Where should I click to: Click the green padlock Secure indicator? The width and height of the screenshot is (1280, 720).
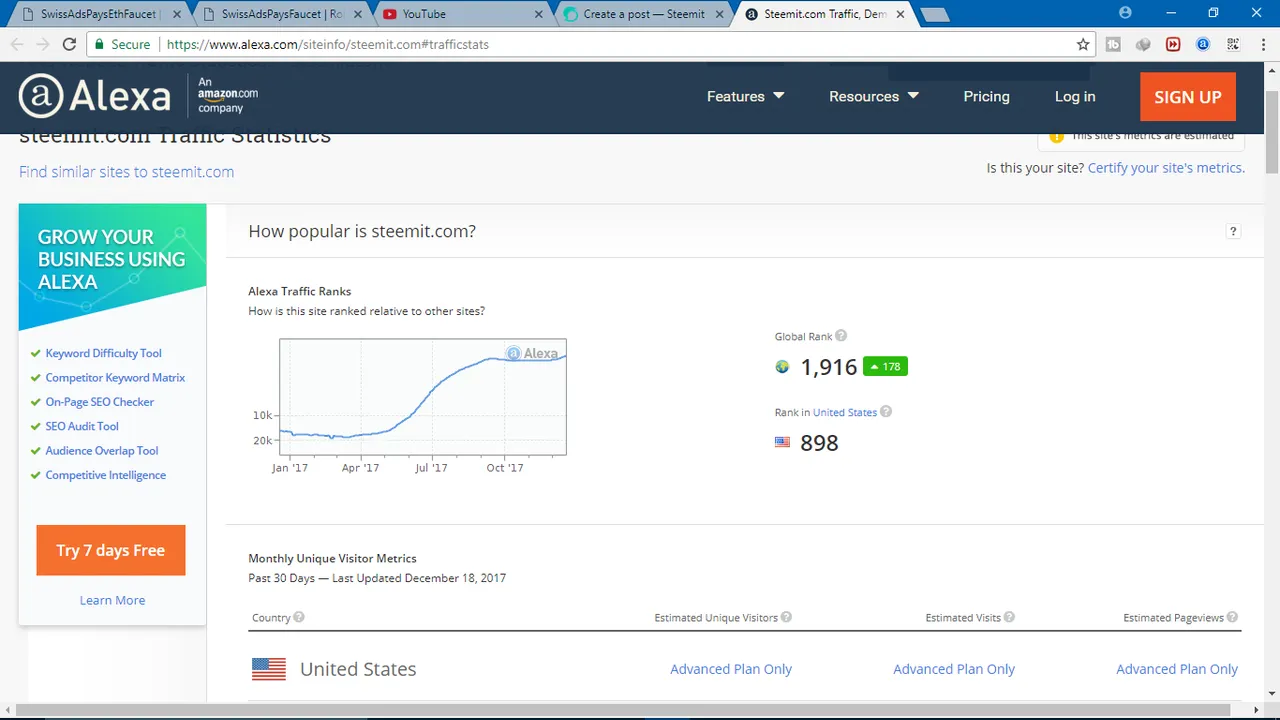point(120,44)
